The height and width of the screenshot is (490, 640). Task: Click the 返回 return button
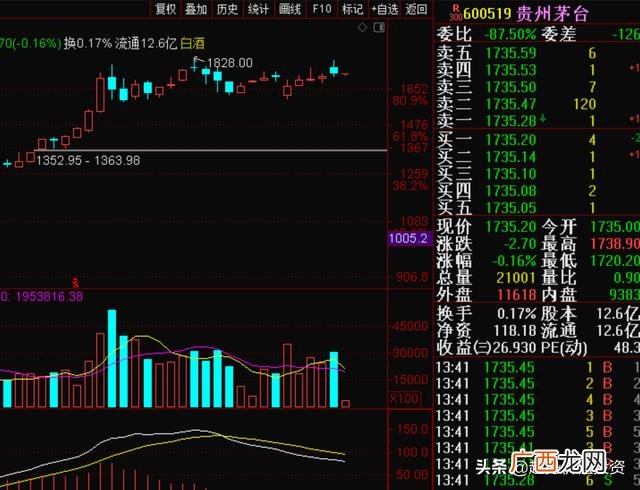[416, 9]
